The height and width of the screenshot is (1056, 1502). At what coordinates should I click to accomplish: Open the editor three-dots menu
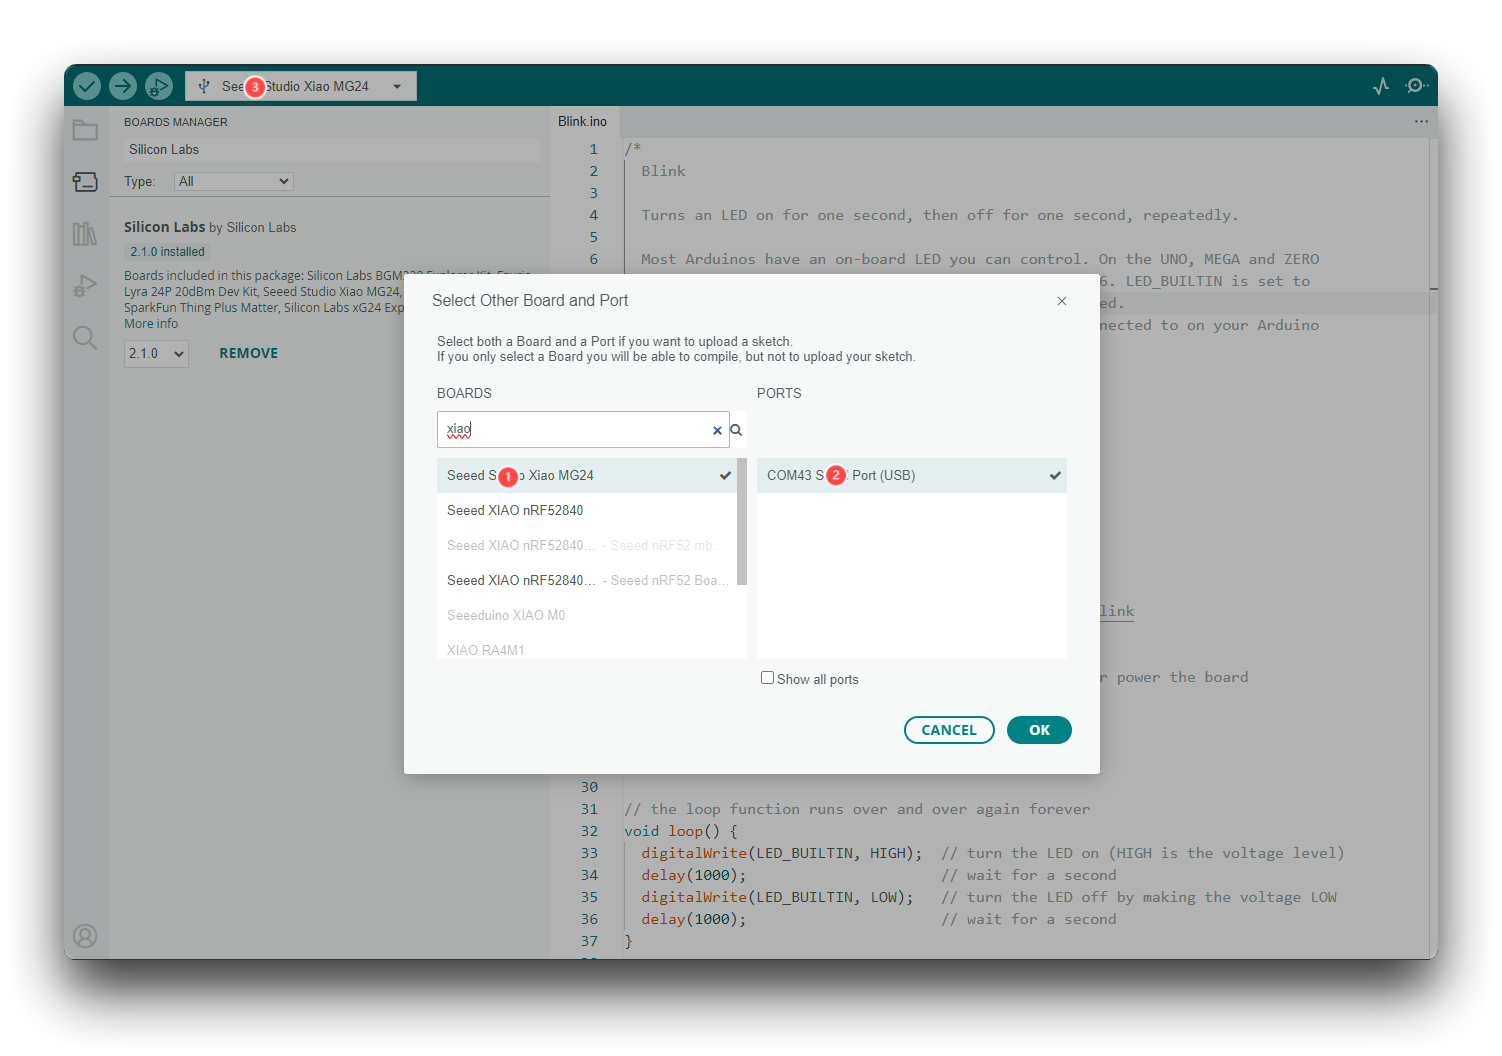point(1421,121)
